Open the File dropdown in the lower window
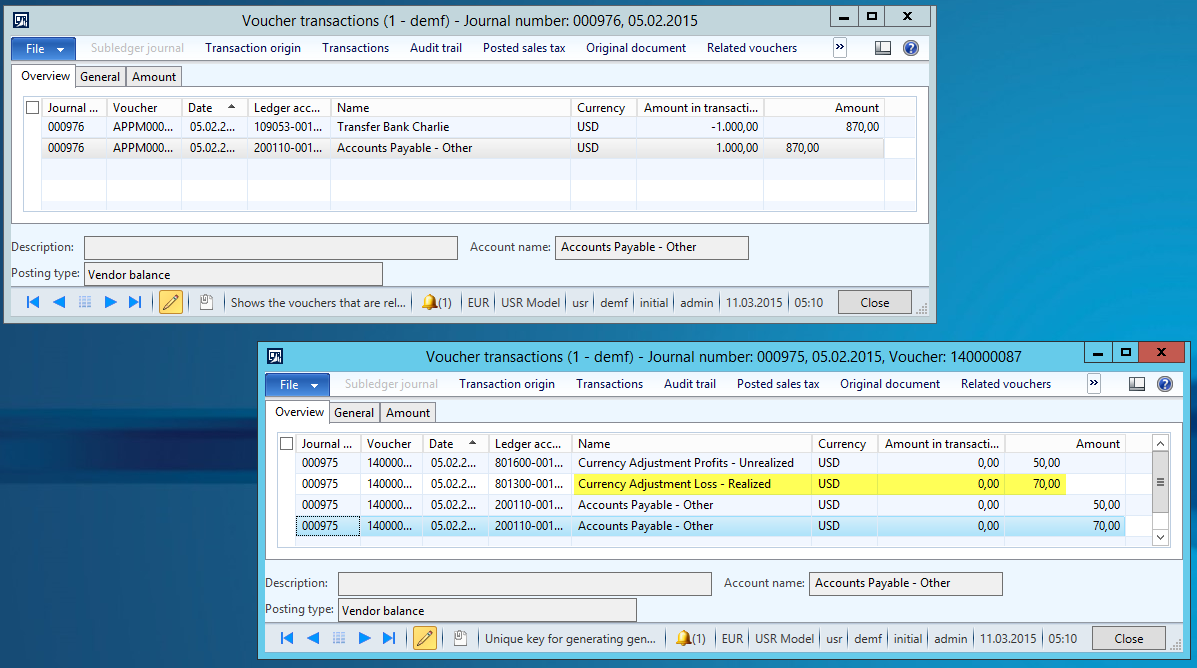 [x=297, y=384]
